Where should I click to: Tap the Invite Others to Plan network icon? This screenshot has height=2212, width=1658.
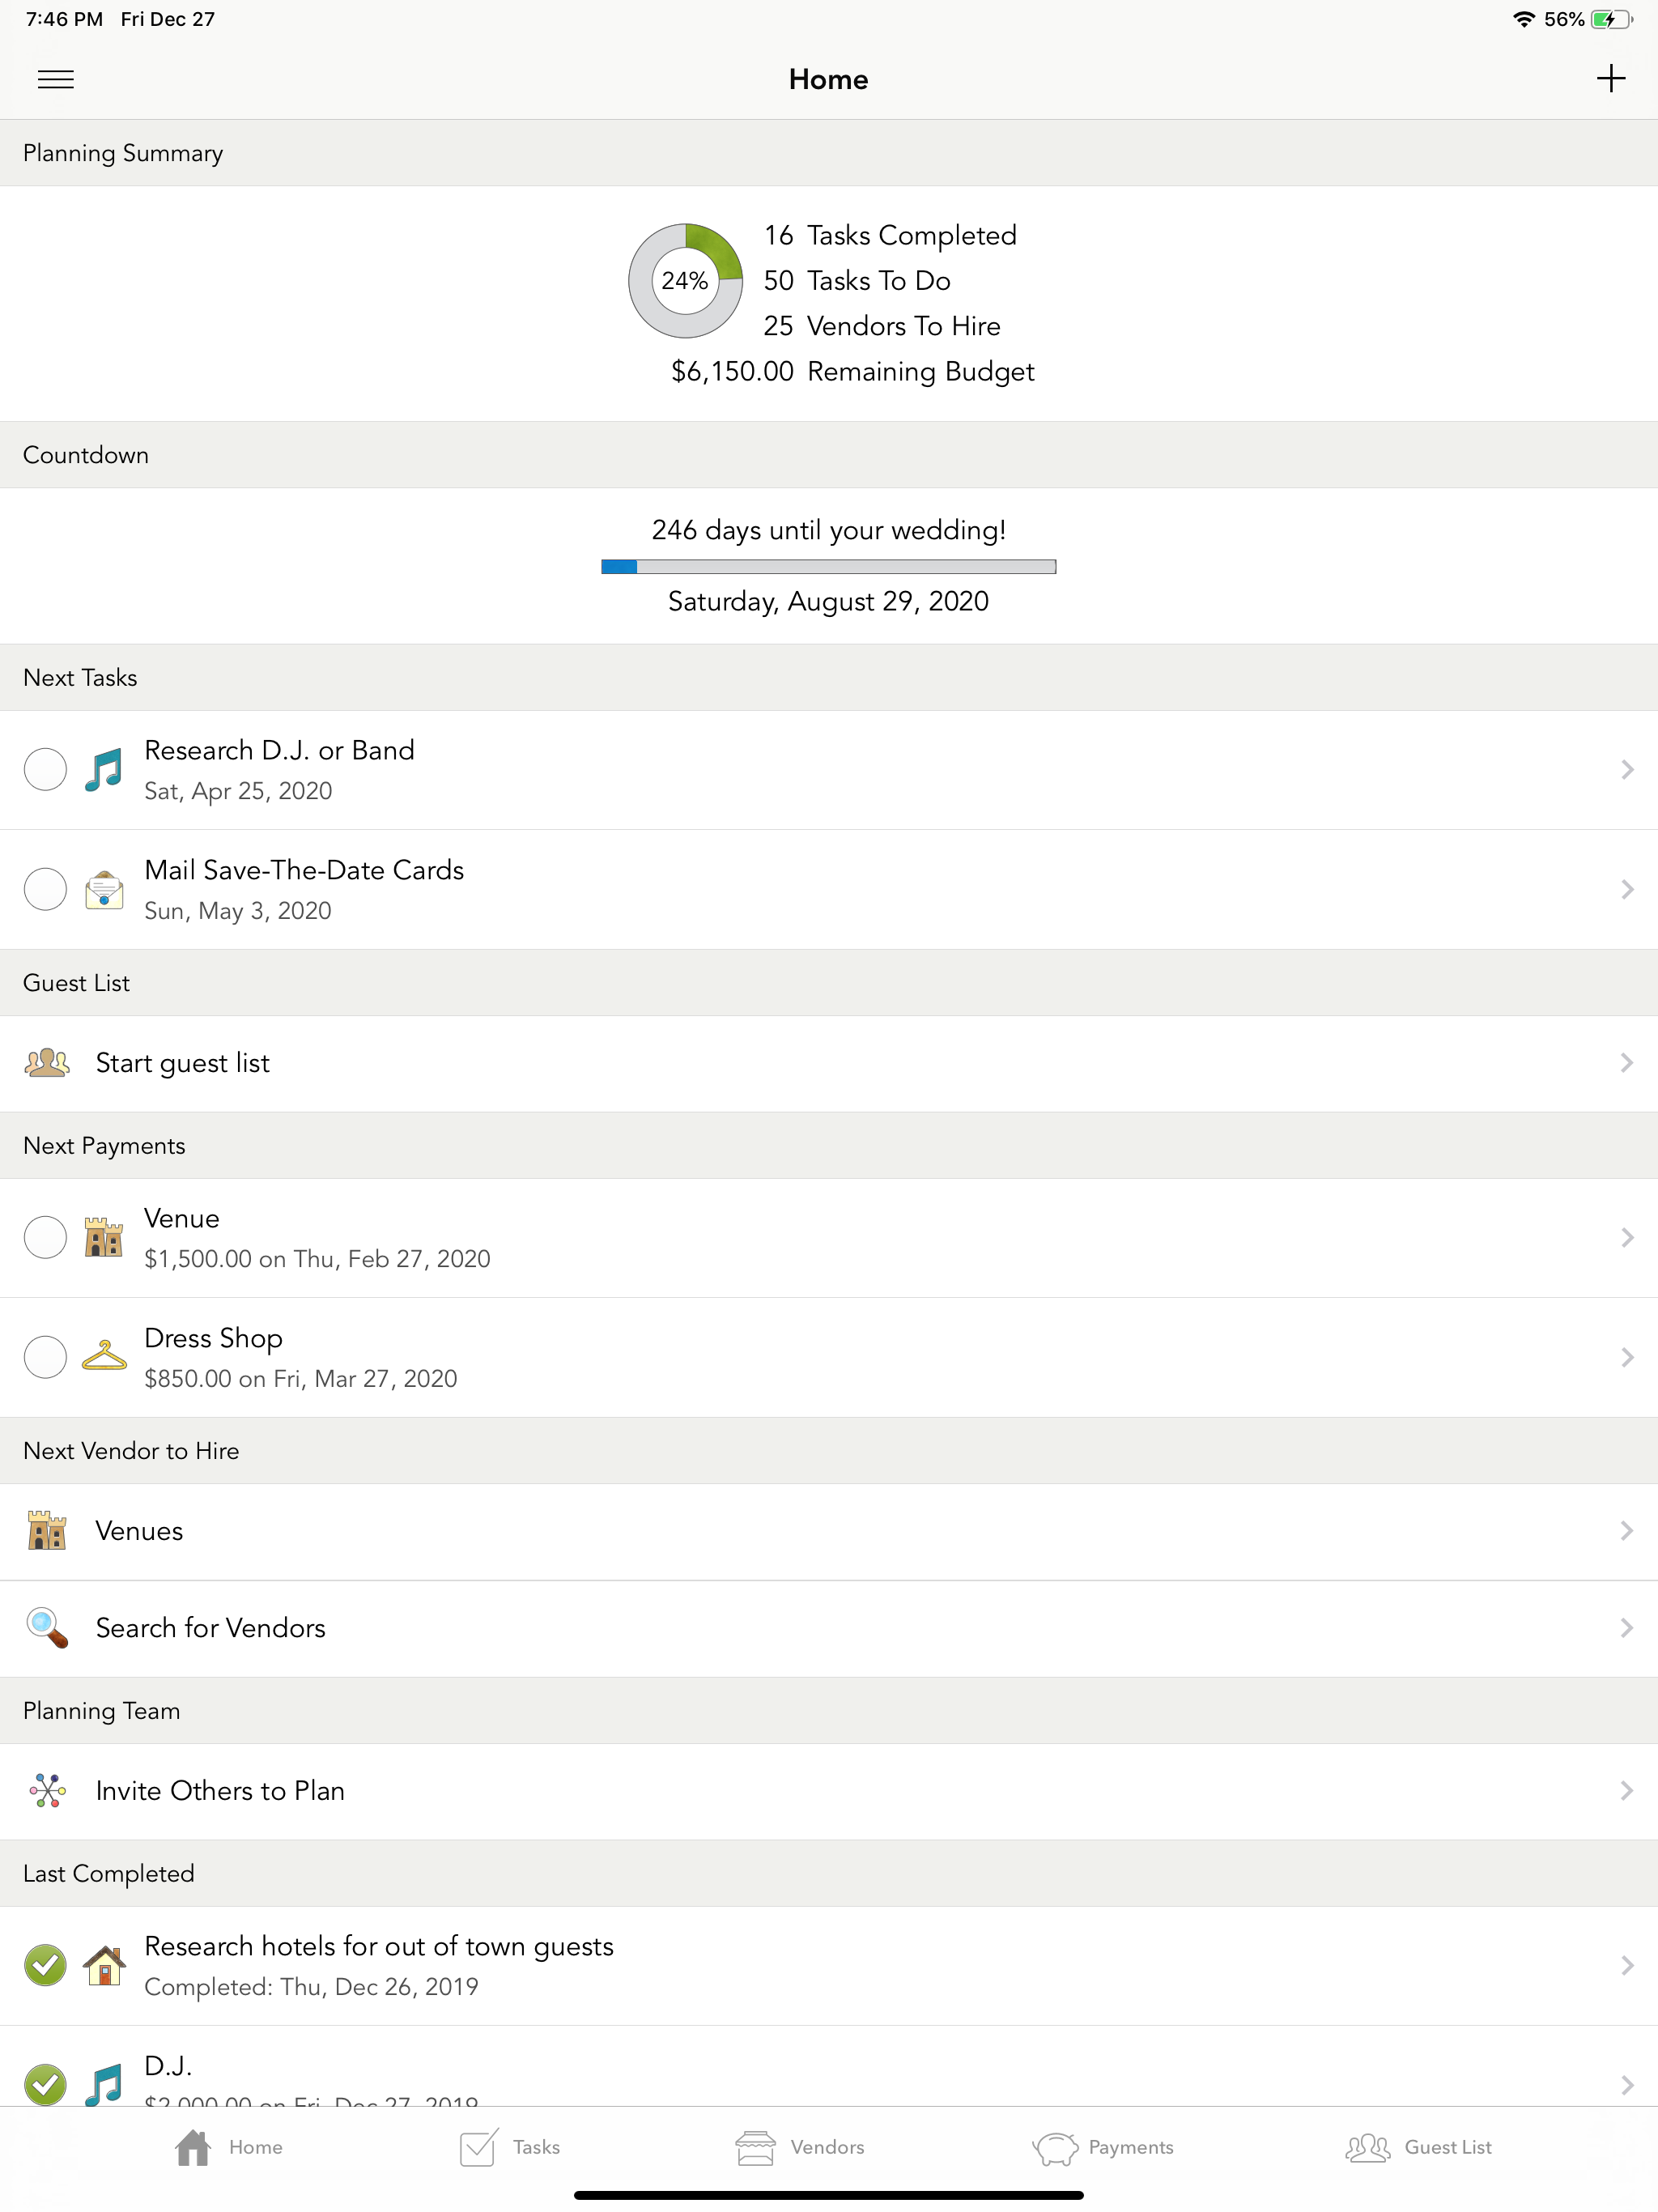46,1790
